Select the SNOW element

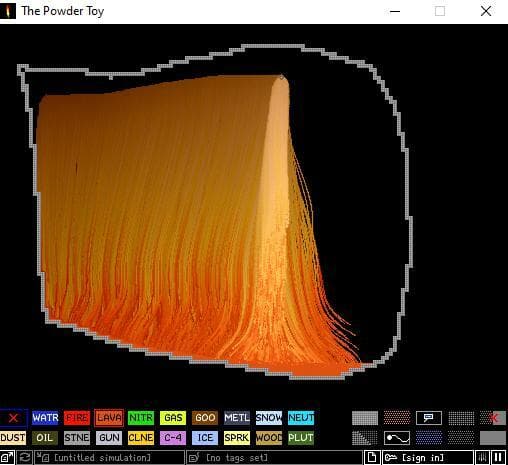pyautogui.click(x=269, y=418)
